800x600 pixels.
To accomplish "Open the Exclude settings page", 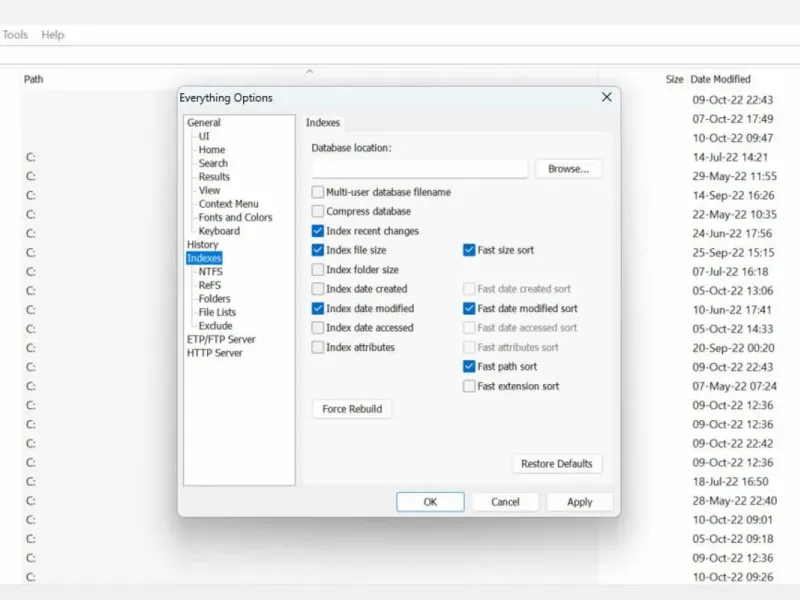I will tap(215, 326).
